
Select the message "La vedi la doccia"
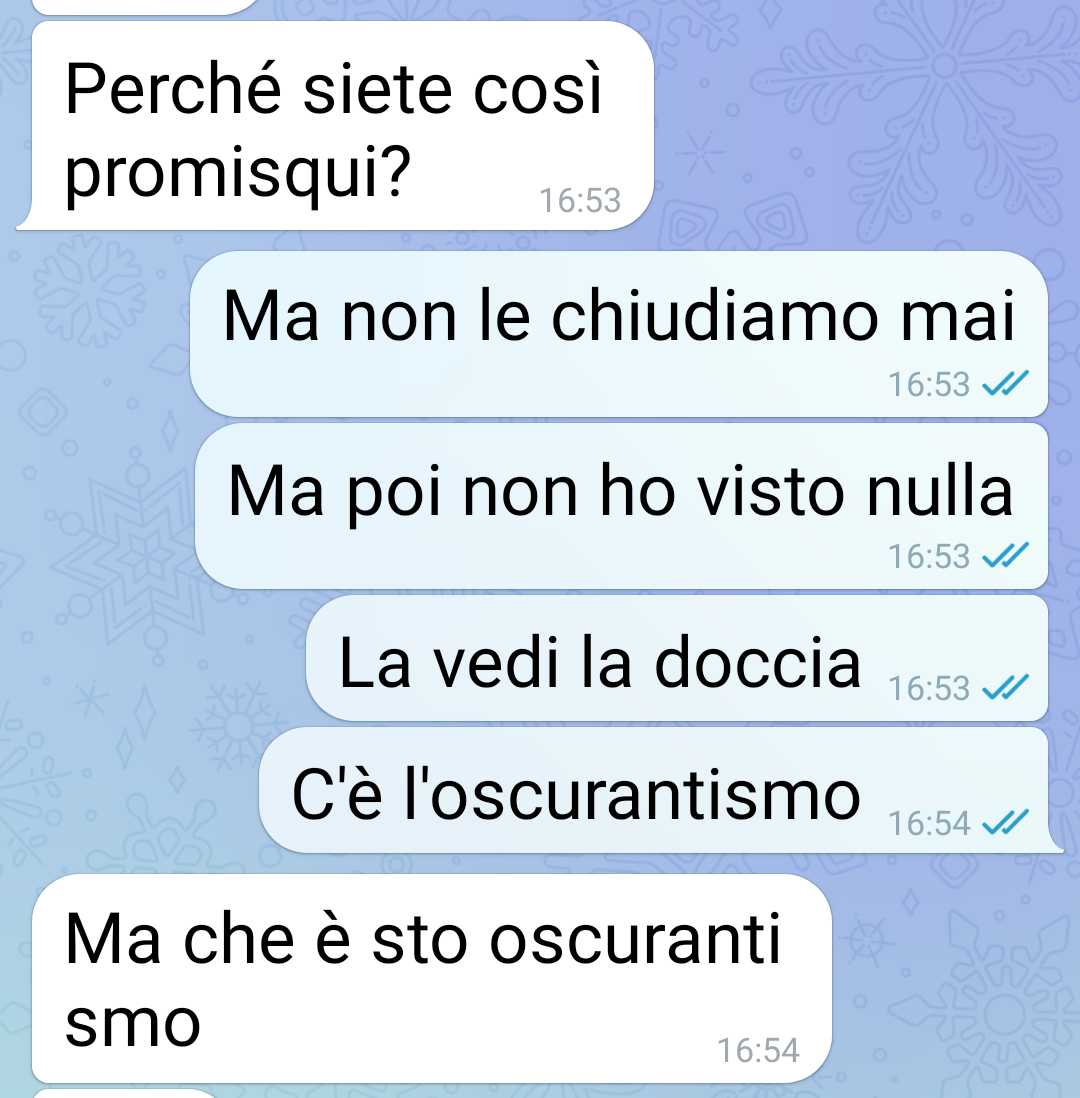677,658
